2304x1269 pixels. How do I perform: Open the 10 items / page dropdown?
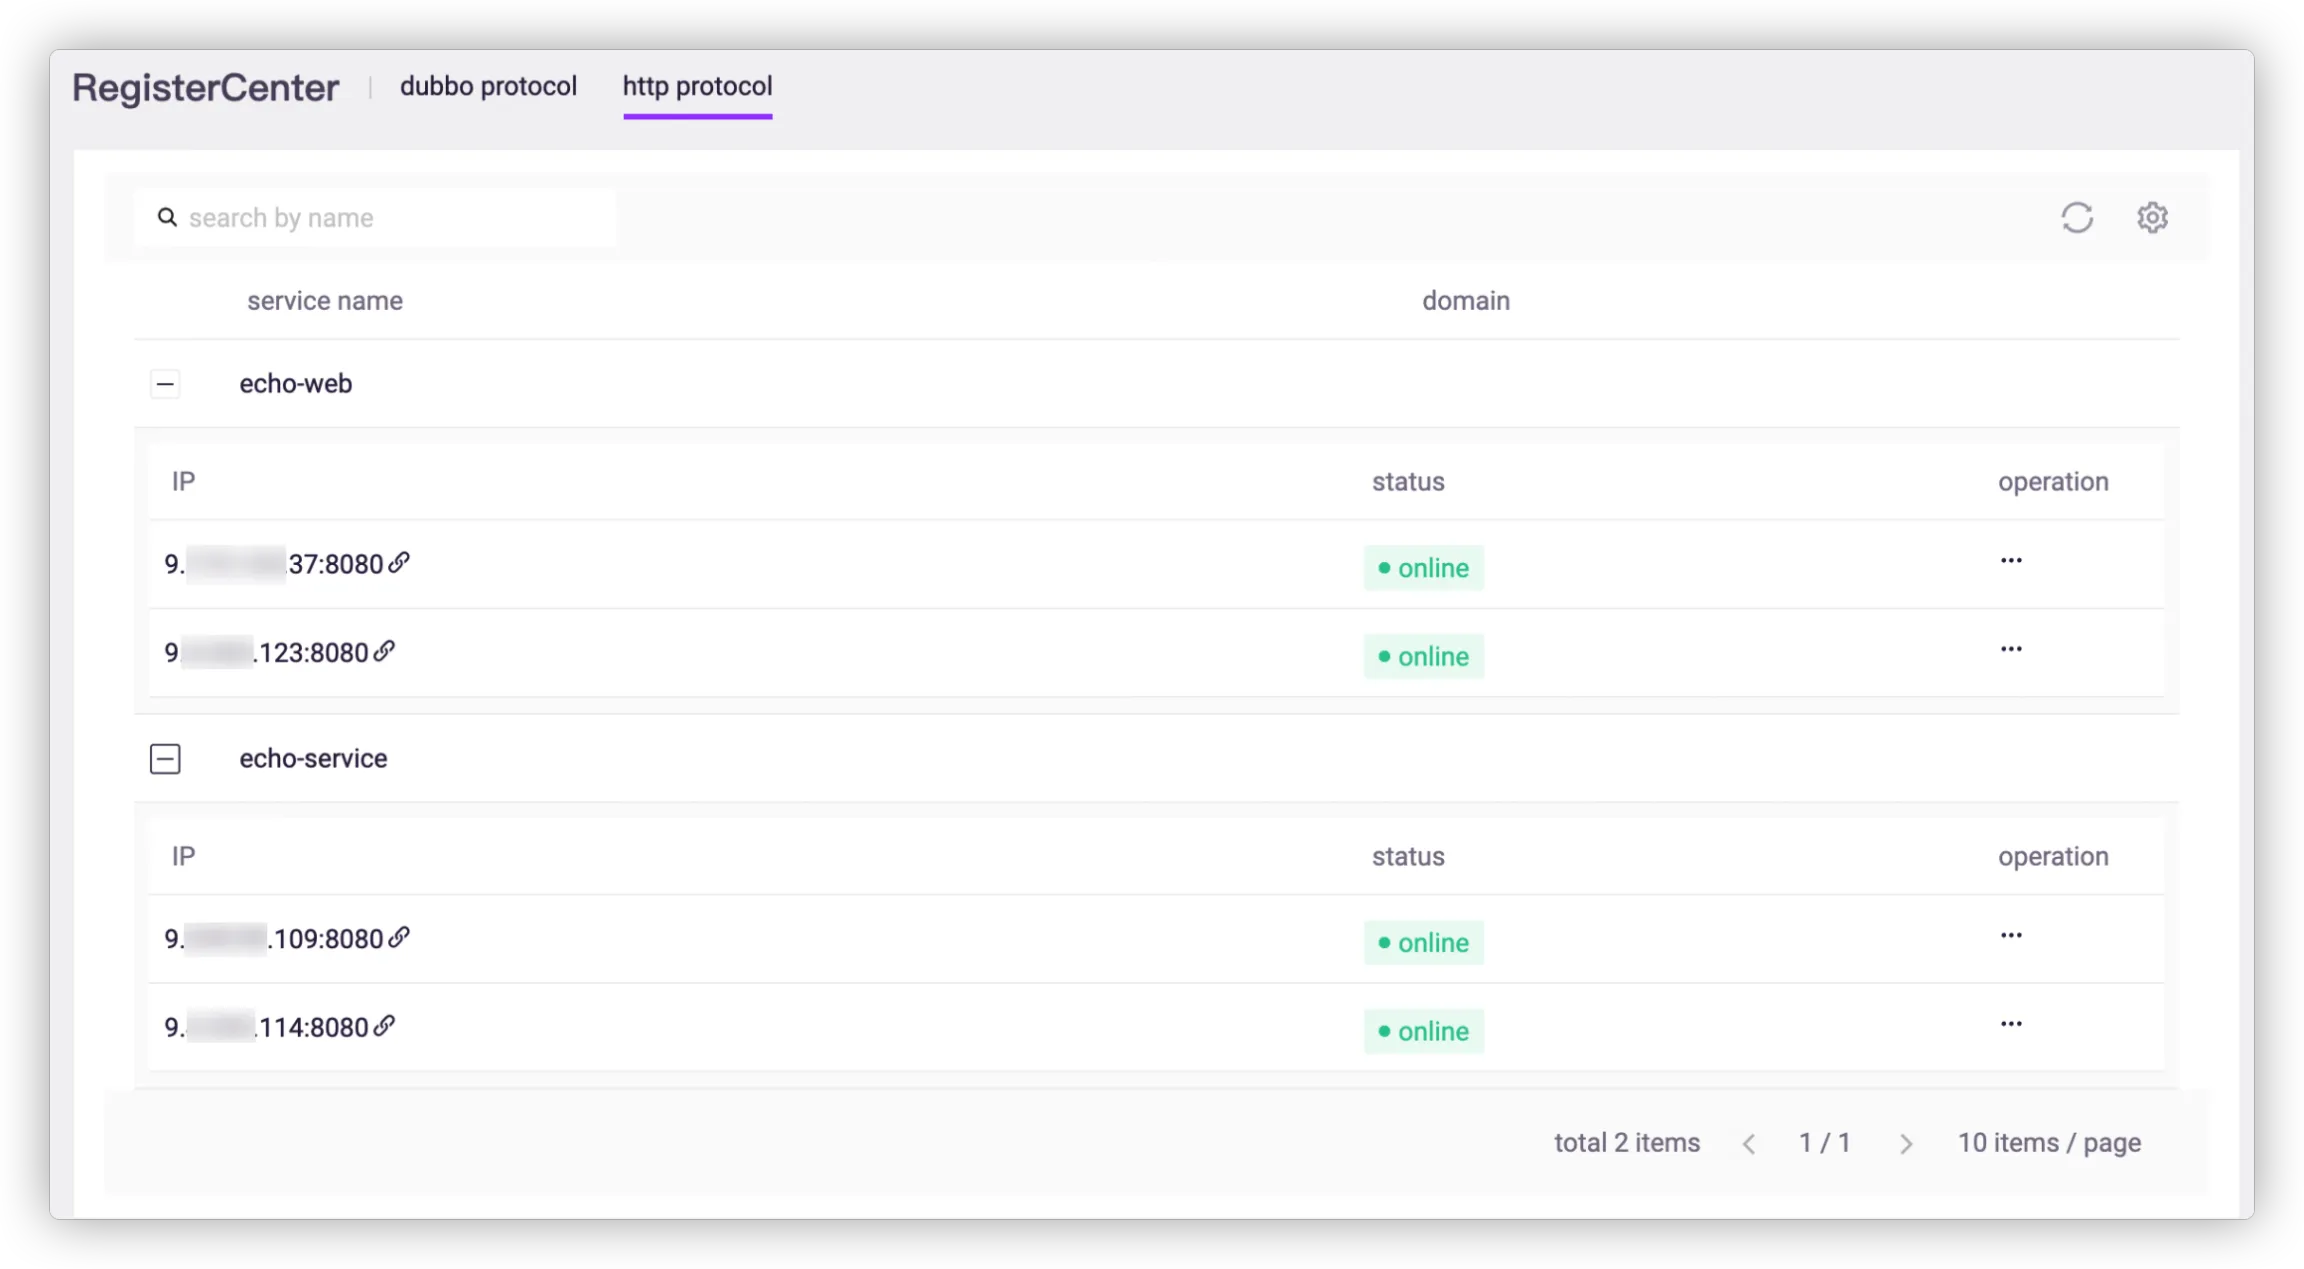(2048, 1142)
